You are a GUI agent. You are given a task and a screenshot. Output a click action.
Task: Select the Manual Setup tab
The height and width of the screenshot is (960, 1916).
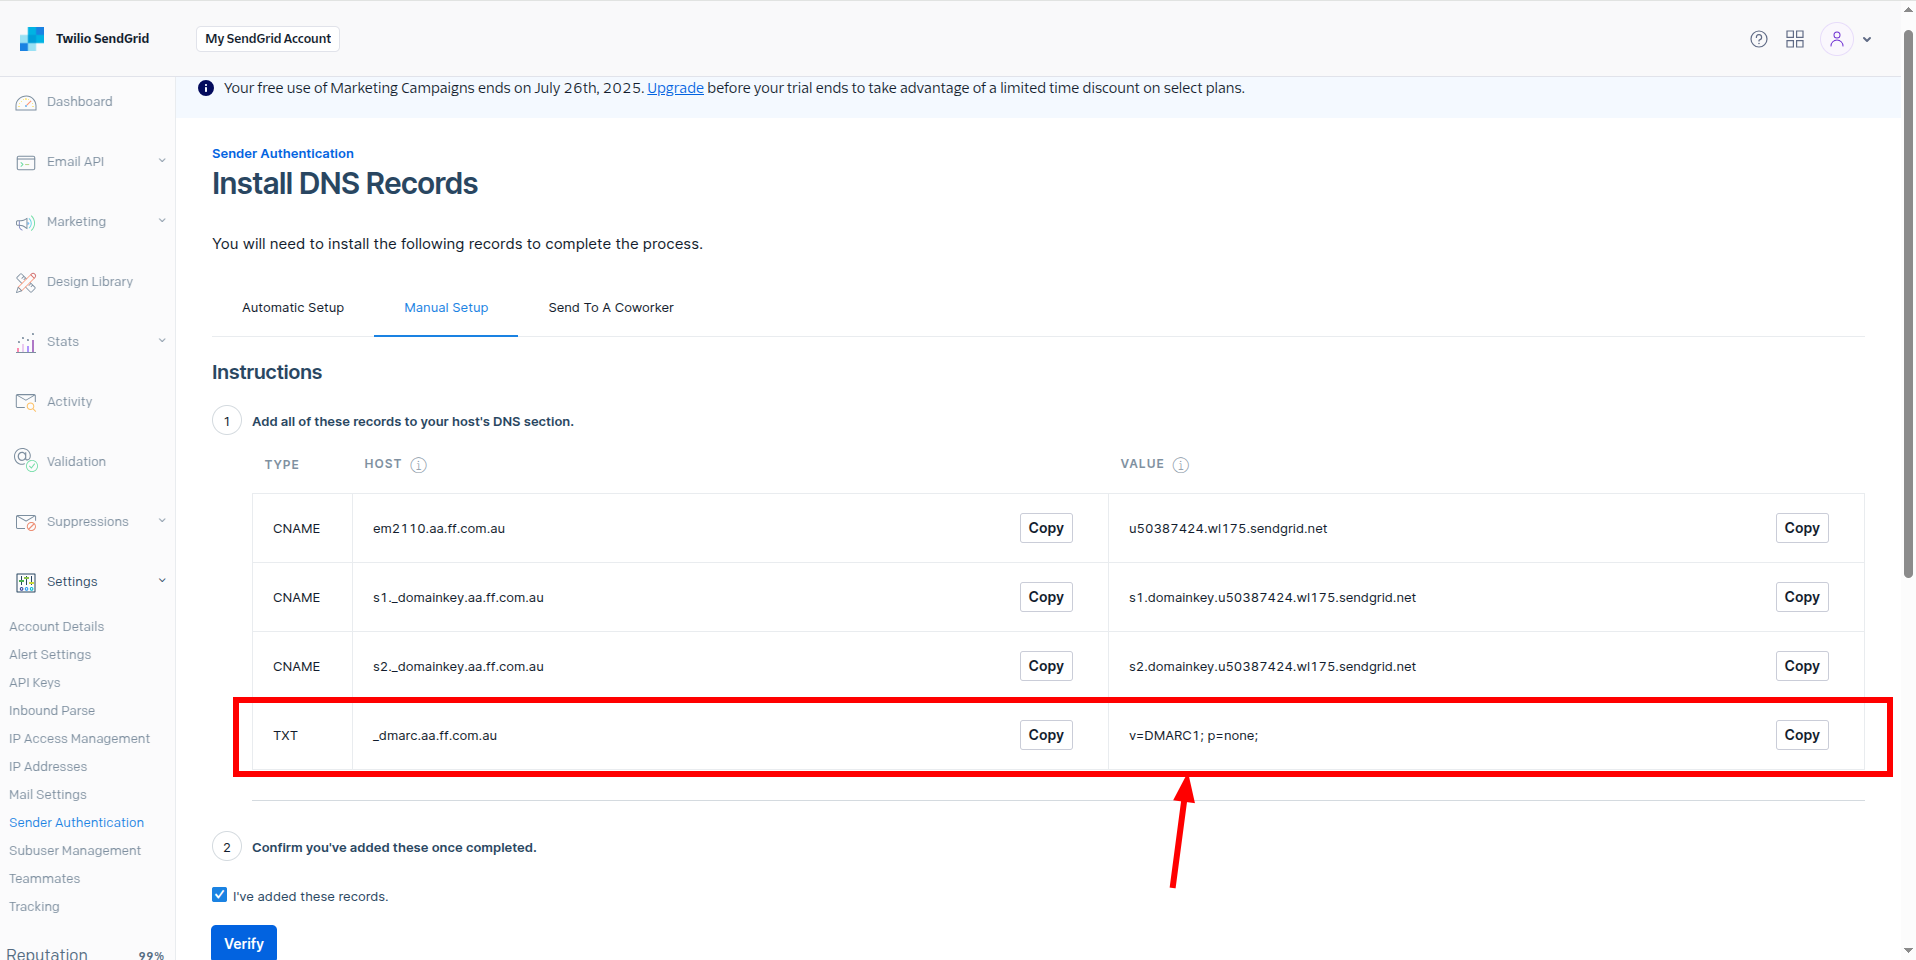tap(446, 308)
